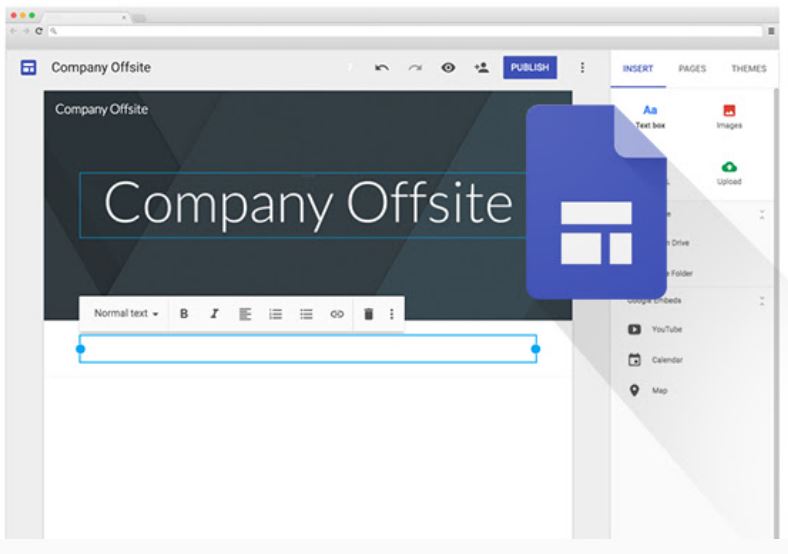788x554 pixels.
Task: Reload the page in the browser
Action: click(x=39, y=31)
